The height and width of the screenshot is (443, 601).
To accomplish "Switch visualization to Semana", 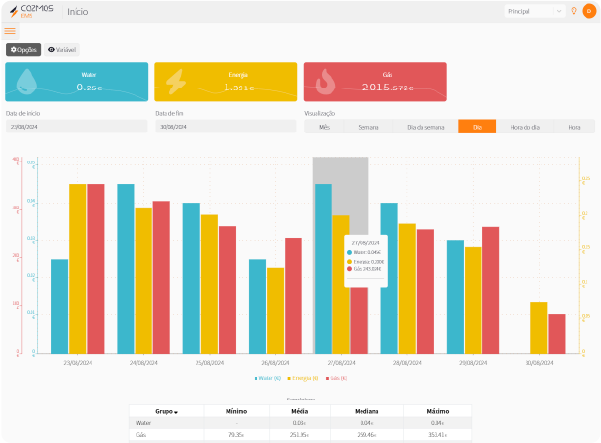I will (368, 127).
